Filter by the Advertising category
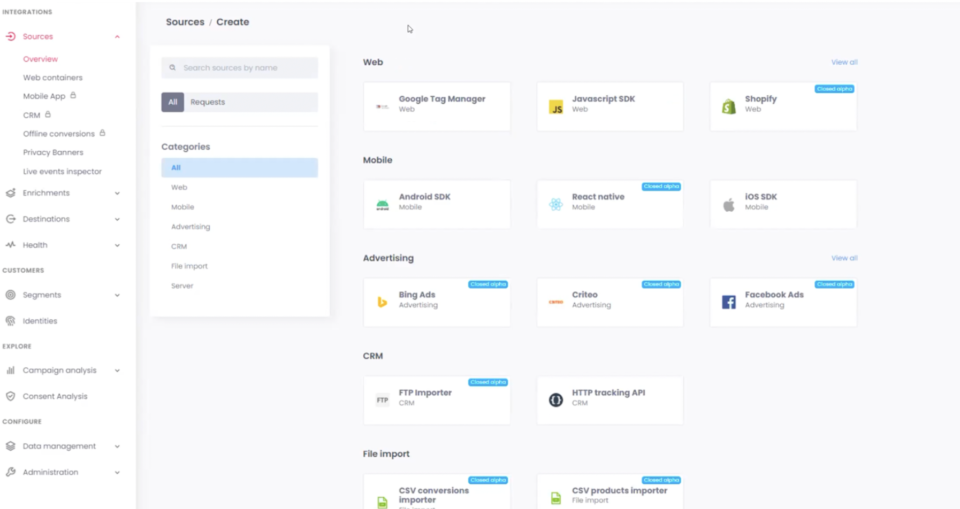The width and height of the screenshot is (960, 509). [190, 227]
